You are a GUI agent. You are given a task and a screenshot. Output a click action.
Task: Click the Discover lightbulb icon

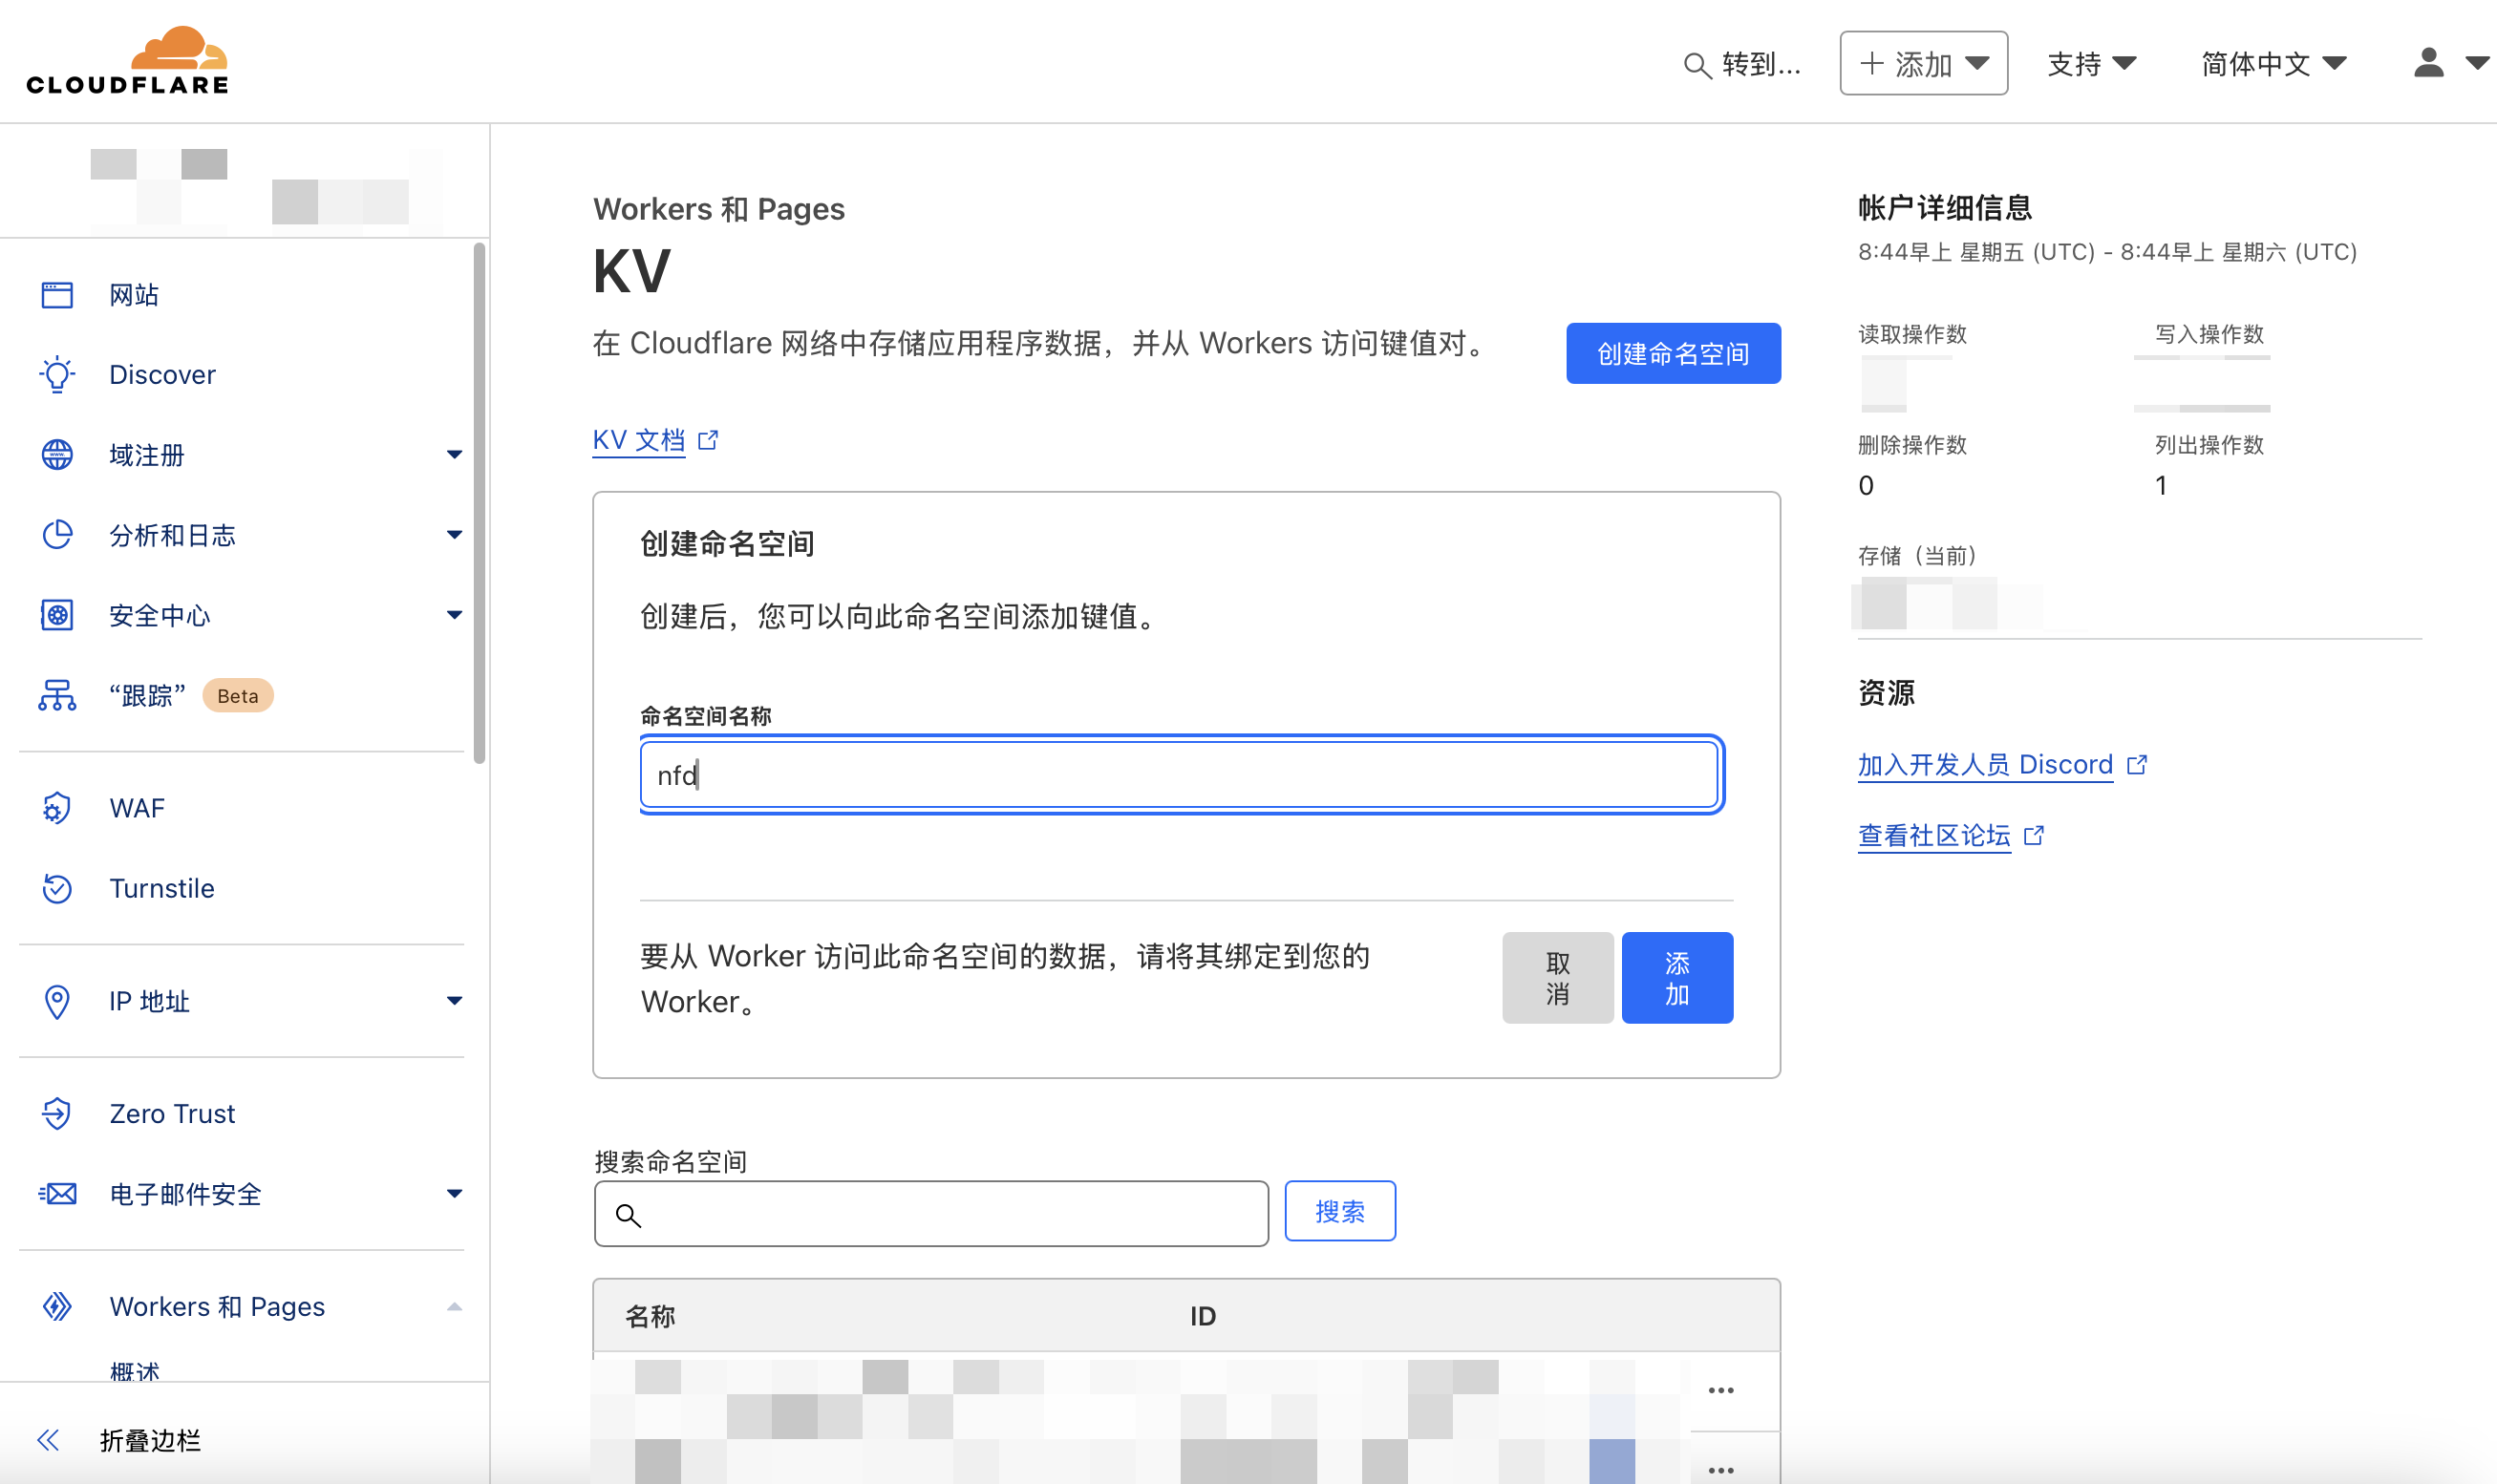pos(57,374)
